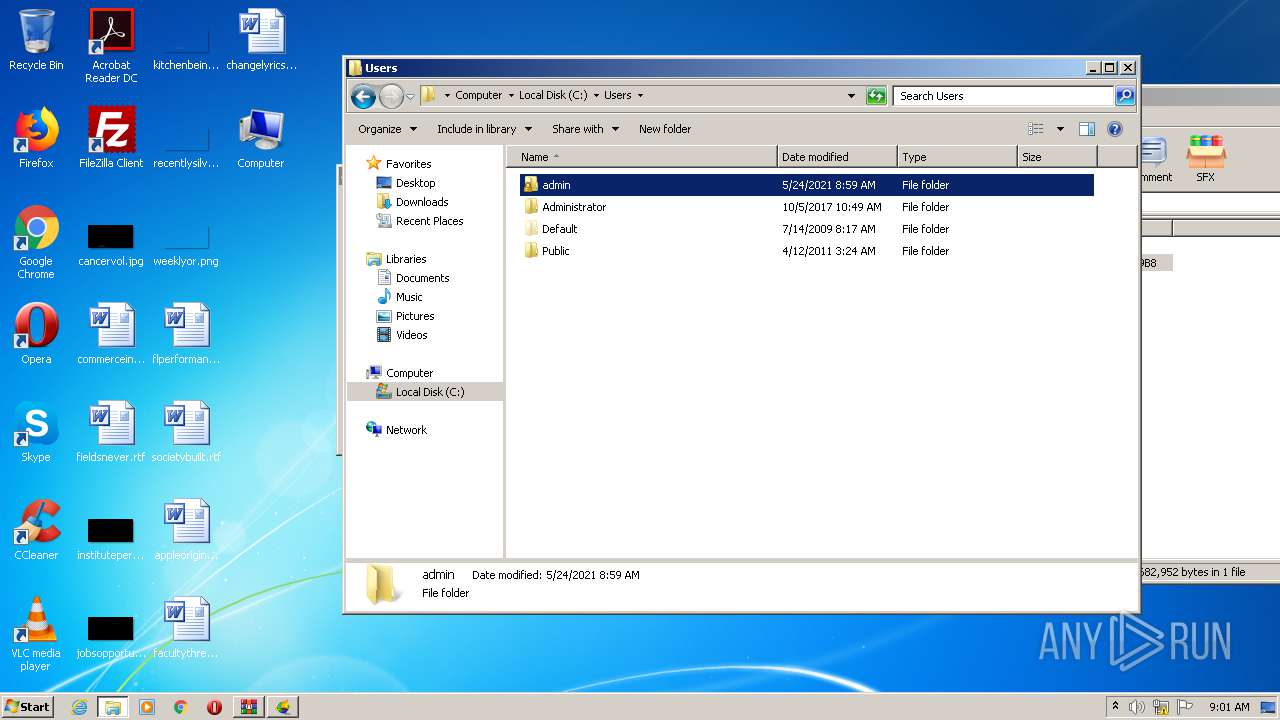Viewport: 1280px width, 720px height.
Task: Click the change view icon in toolbar
Action: pyautogui.click(x=1036, y=129)
